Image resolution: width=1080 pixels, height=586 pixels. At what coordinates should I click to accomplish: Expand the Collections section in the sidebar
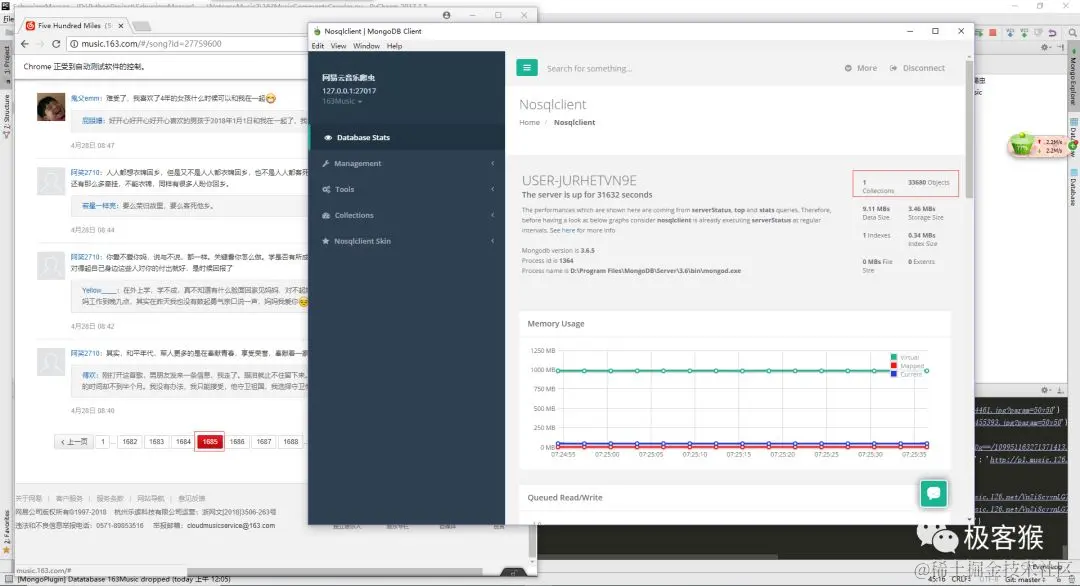click(406, 215)
